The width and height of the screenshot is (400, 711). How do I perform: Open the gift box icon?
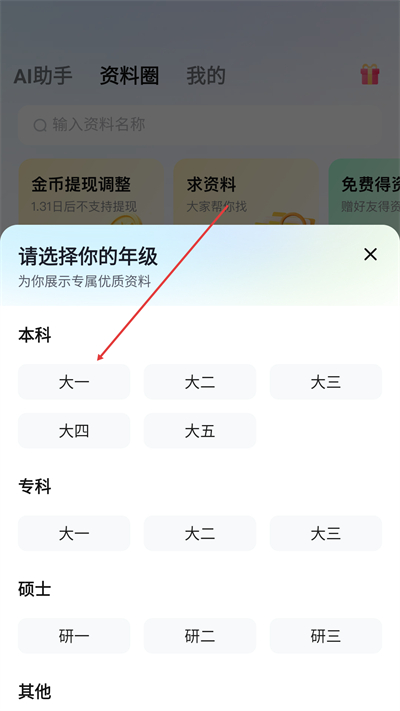[x=370, y=74]
